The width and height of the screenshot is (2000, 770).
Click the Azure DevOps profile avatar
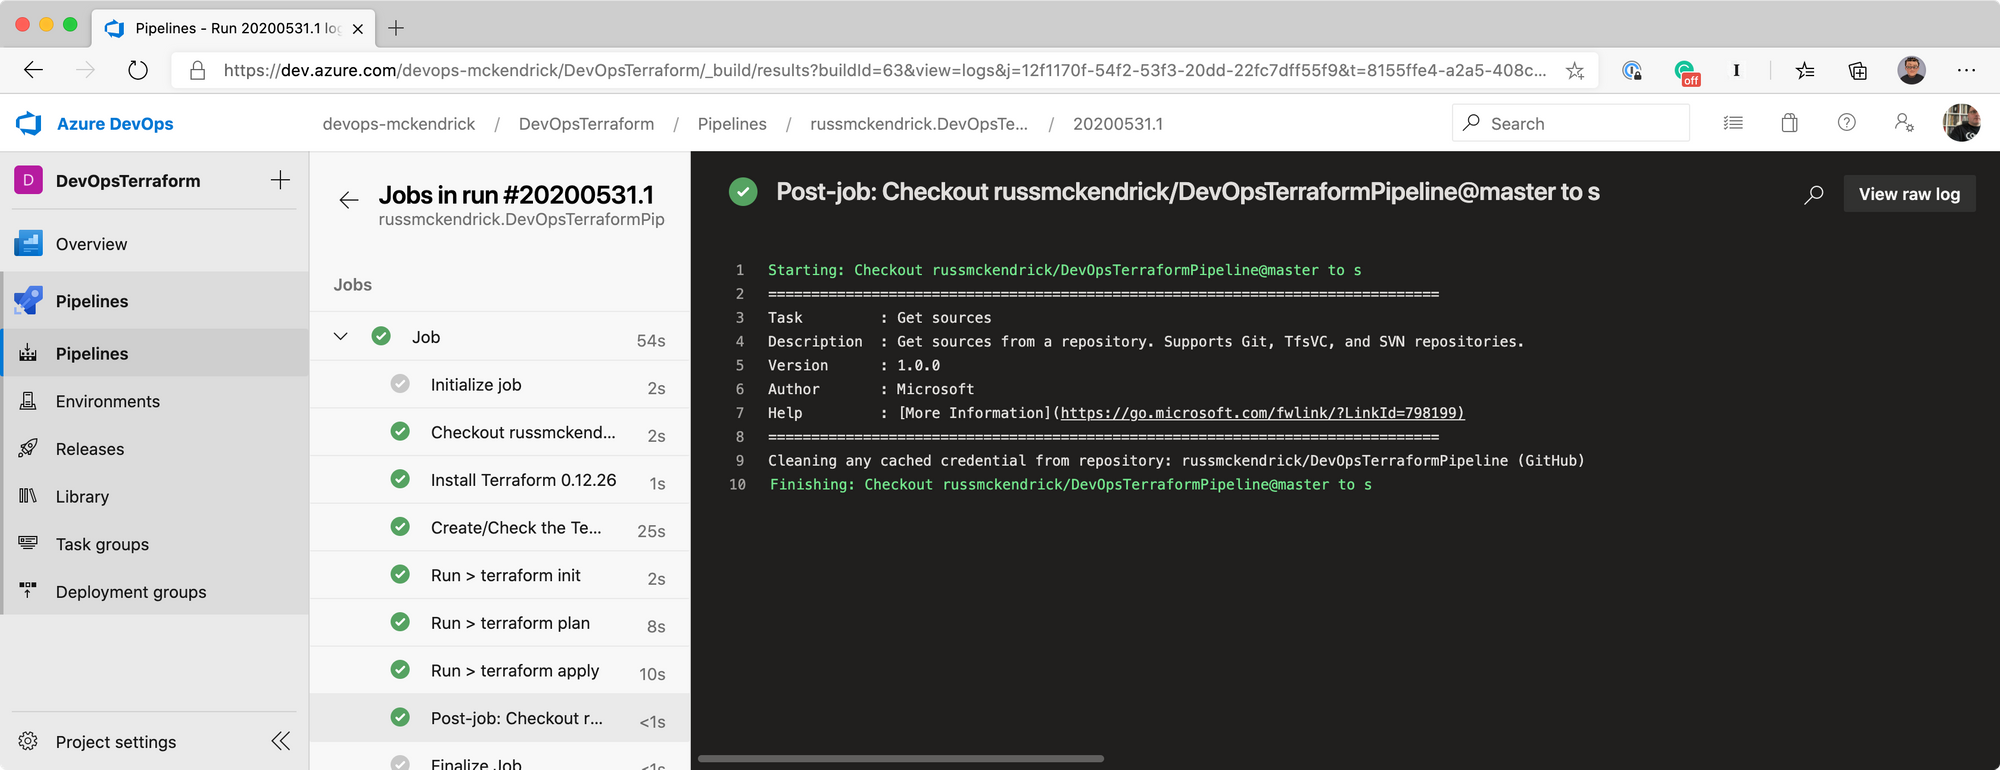tap(1962, 123)
